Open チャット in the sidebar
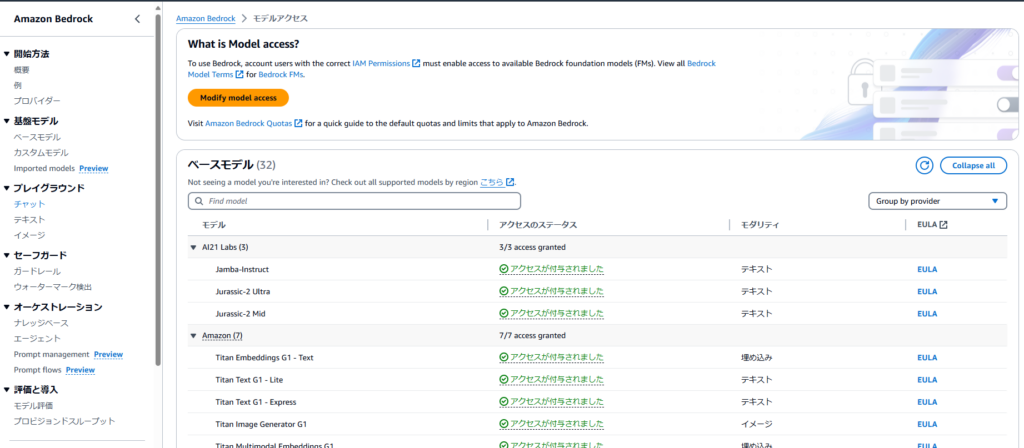1024x448 pixels. (x=29, y=204)
